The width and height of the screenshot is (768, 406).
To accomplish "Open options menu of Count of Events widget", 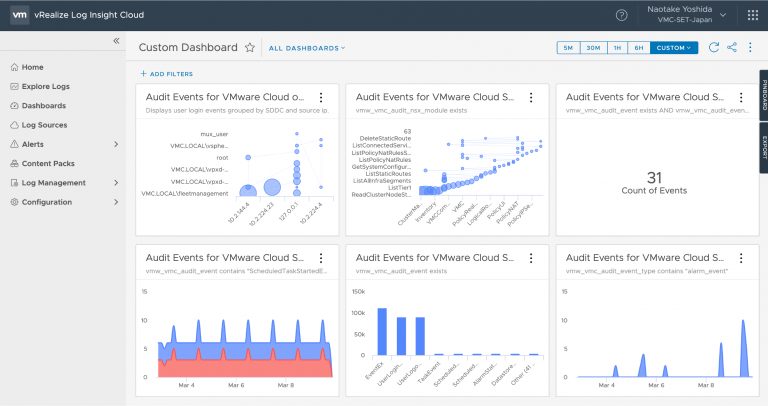I will click(x=741, y=97).
